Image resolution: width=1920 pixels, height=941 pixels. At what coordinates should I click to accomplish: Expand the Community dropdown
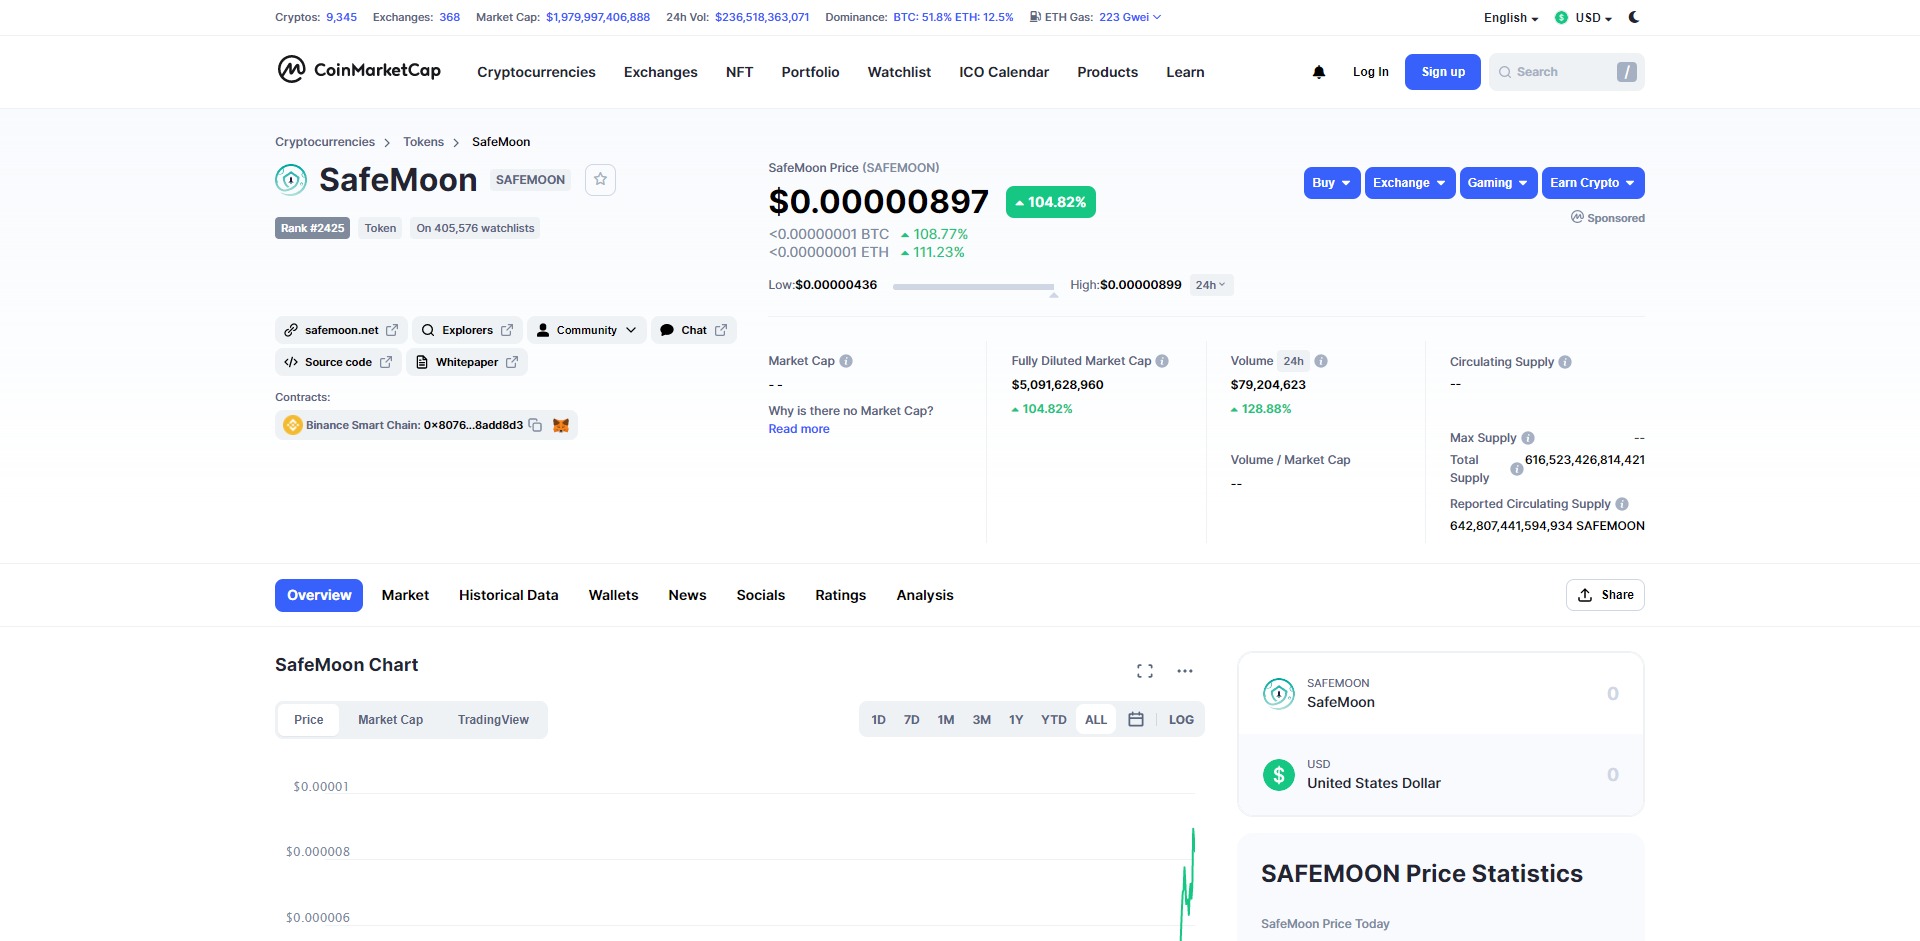coord(587,330)
